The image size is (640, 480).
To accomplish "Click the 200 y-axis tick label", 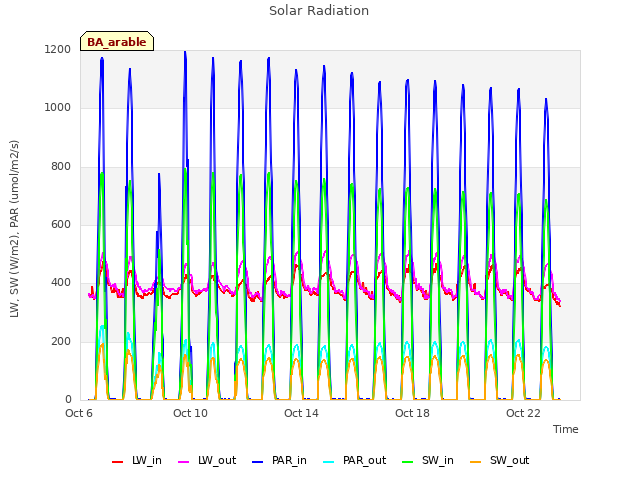I will 61,342.
